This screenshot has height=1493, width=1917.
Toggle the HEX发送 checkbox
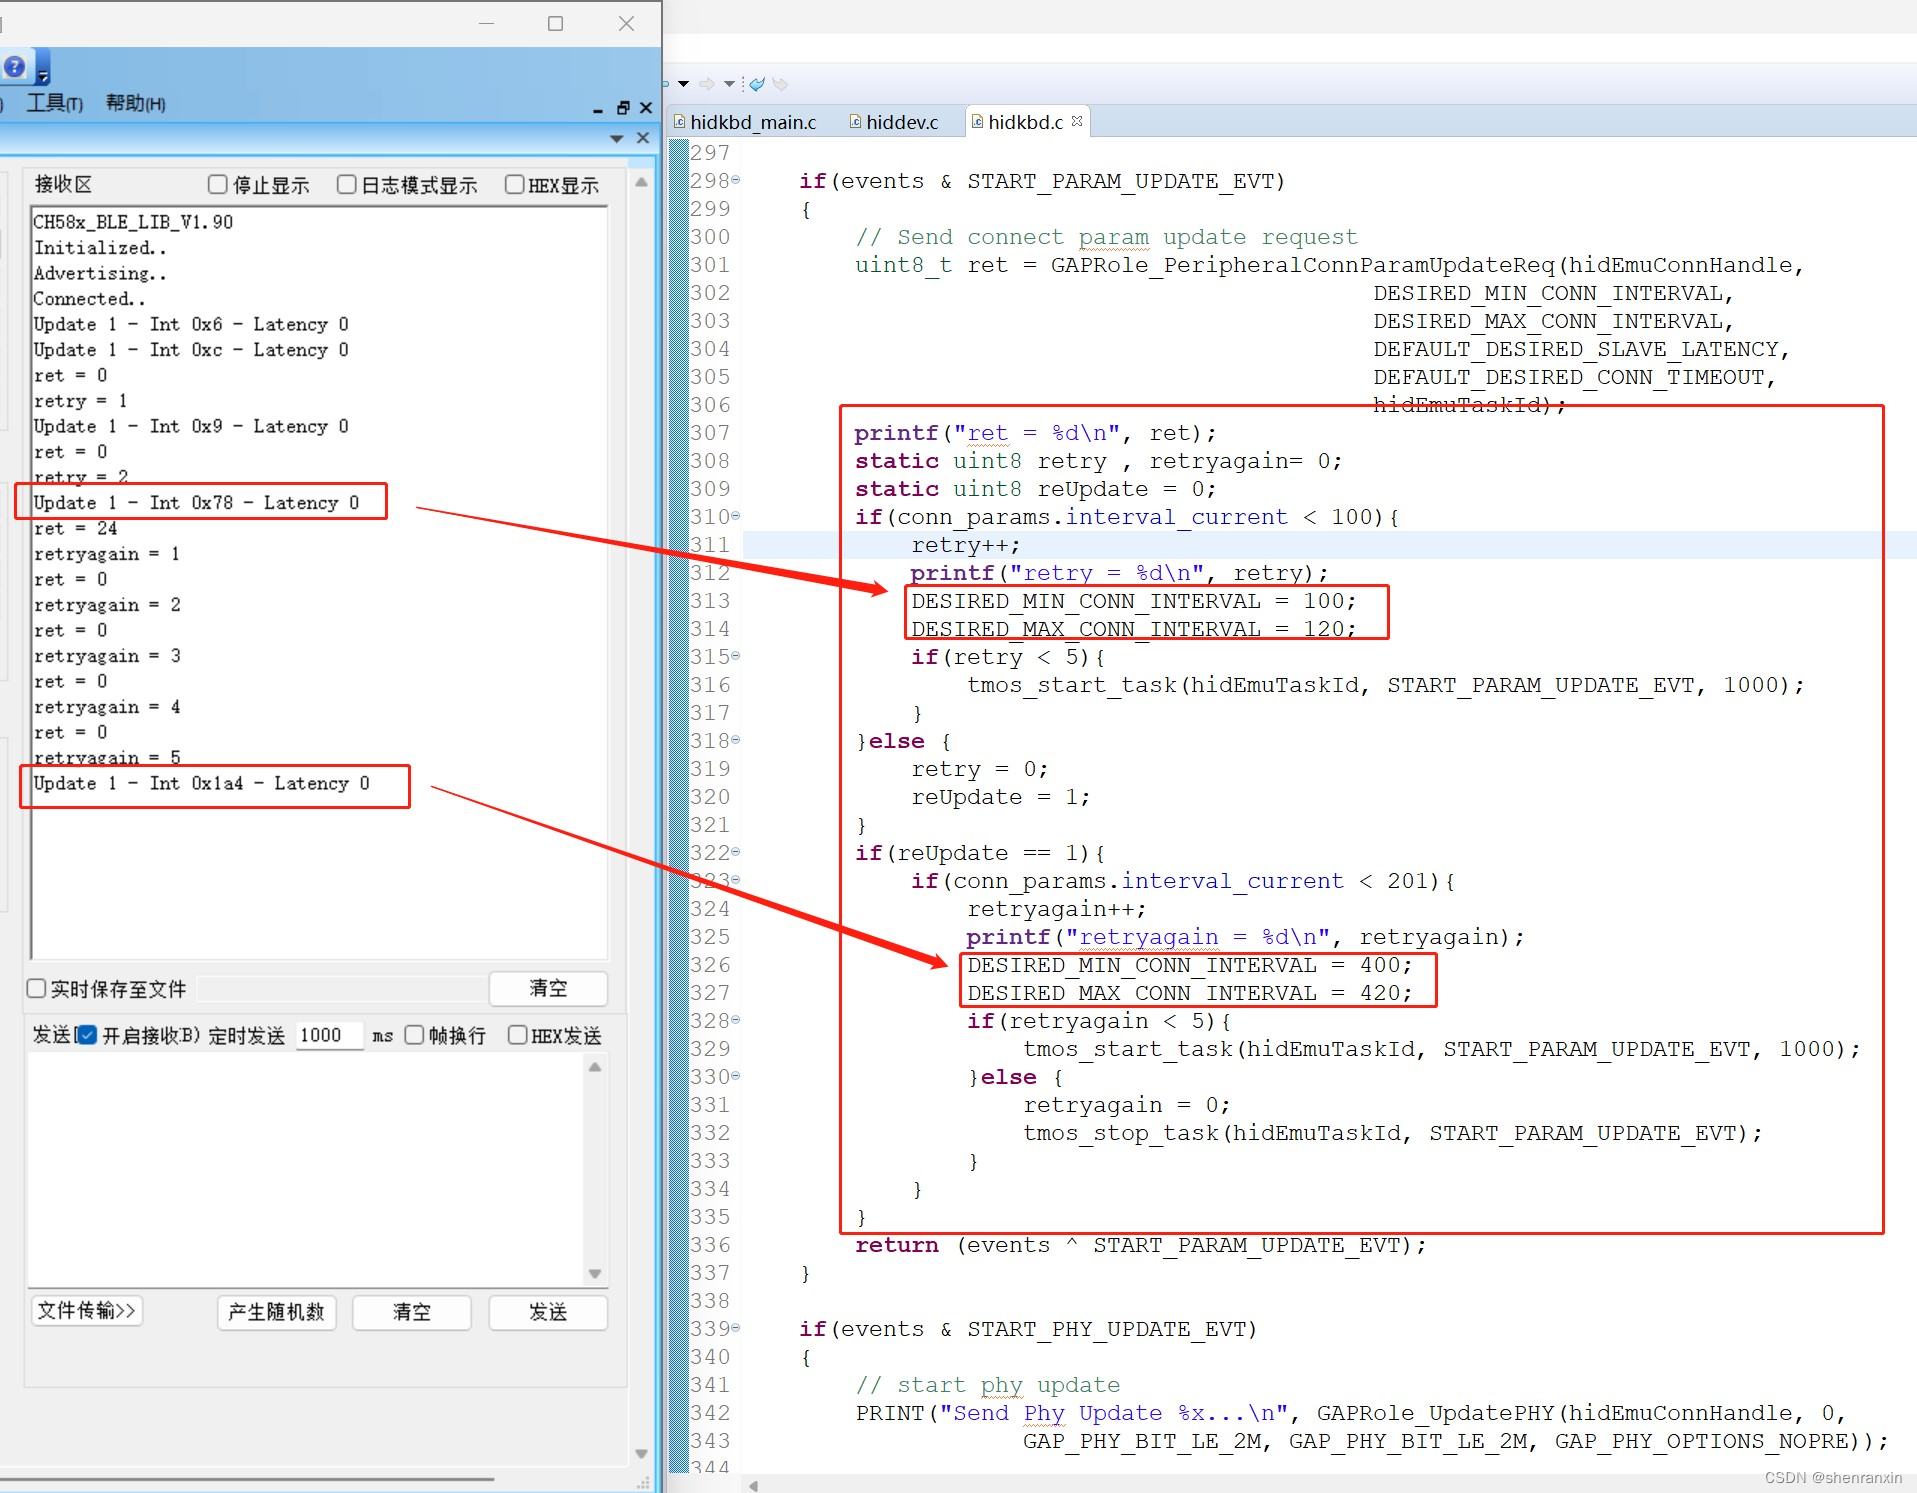[x=517, y=1035]
